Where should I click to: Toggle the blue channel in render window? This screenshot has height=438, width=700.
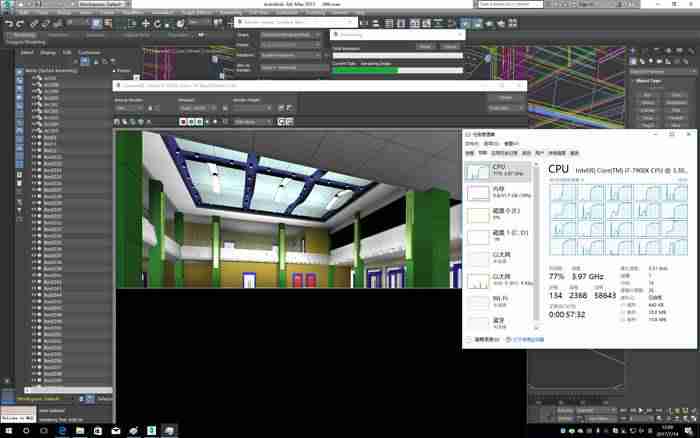[x=199, y=121]
